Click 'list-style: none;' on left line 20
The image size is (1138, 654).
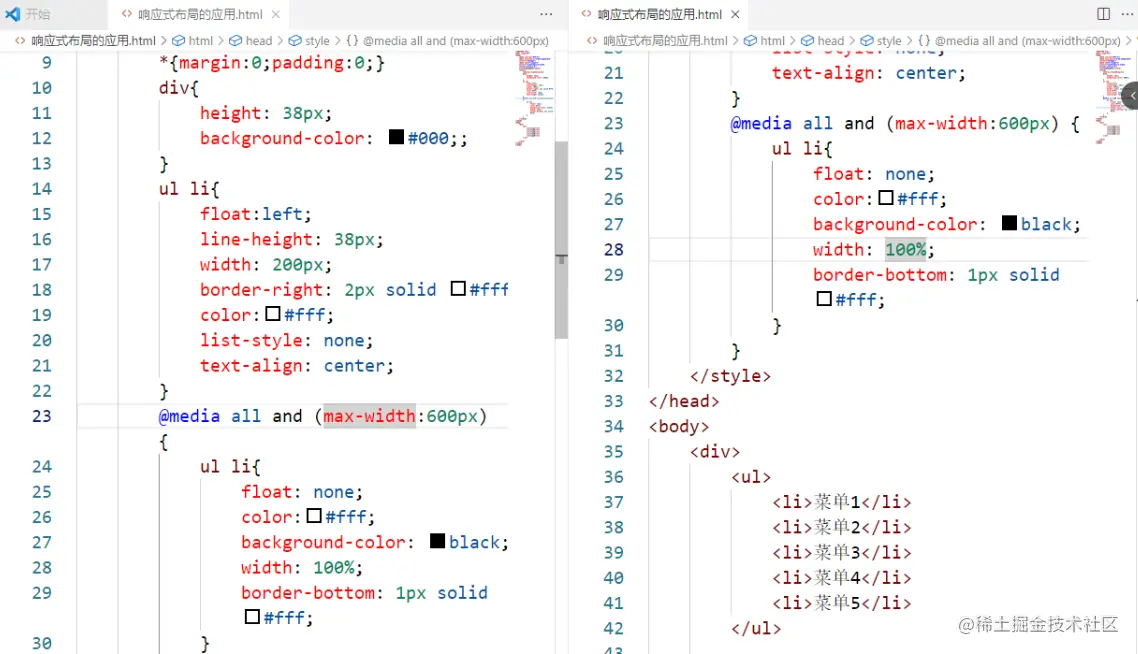(286, 340)
